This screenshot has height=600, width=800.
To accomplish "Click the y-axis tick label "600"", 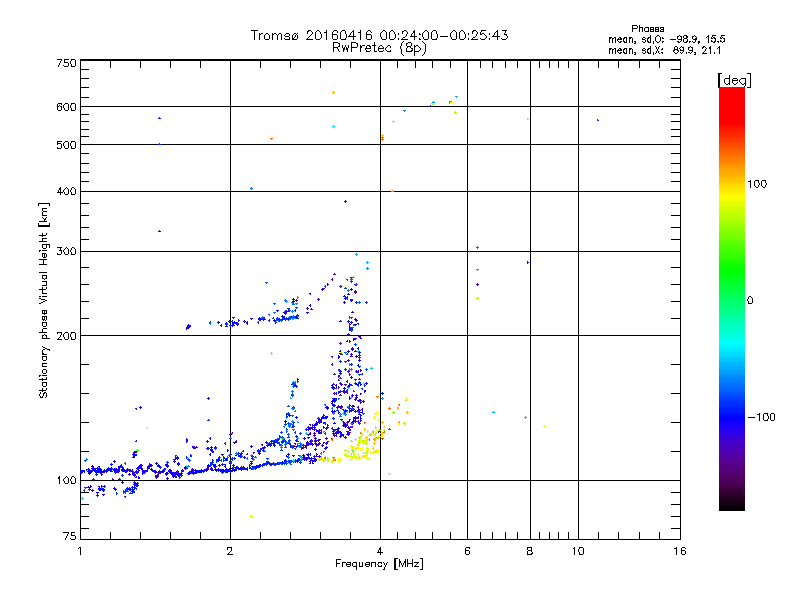I will (x=67, y=107).
